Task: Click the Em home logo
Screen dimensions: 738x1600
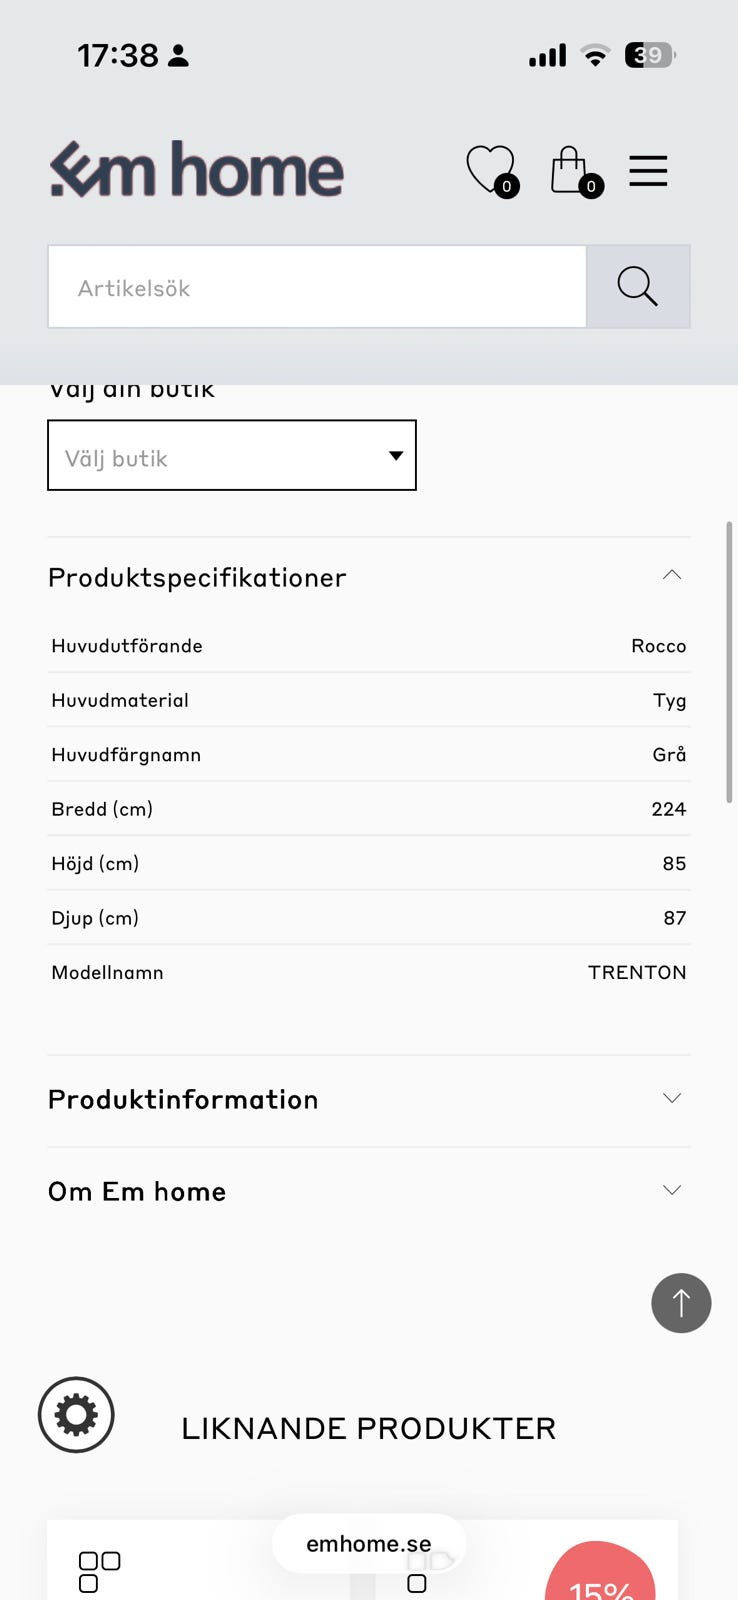Action: coord(196,170)
